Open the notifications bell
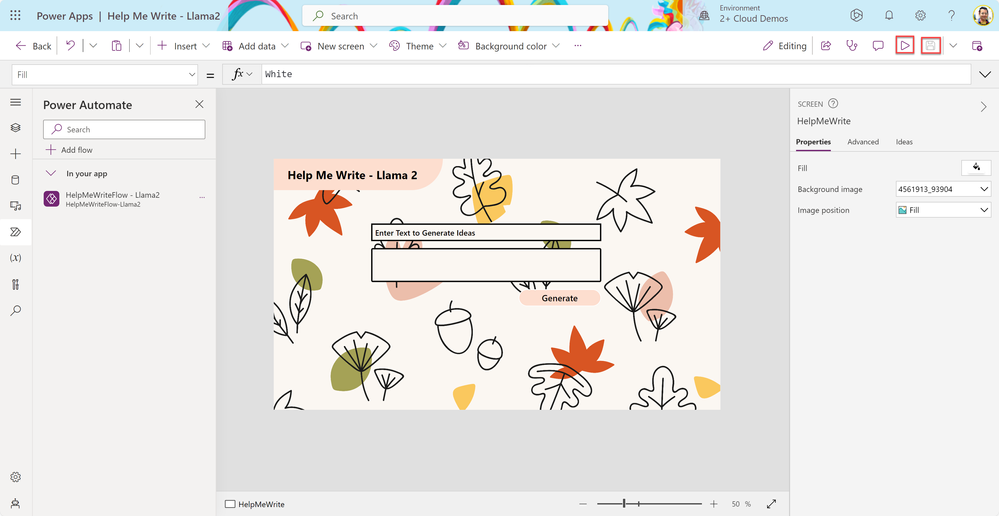Viewport: 999px width, 516px height. pyautogui.click(x=889, y=16)
